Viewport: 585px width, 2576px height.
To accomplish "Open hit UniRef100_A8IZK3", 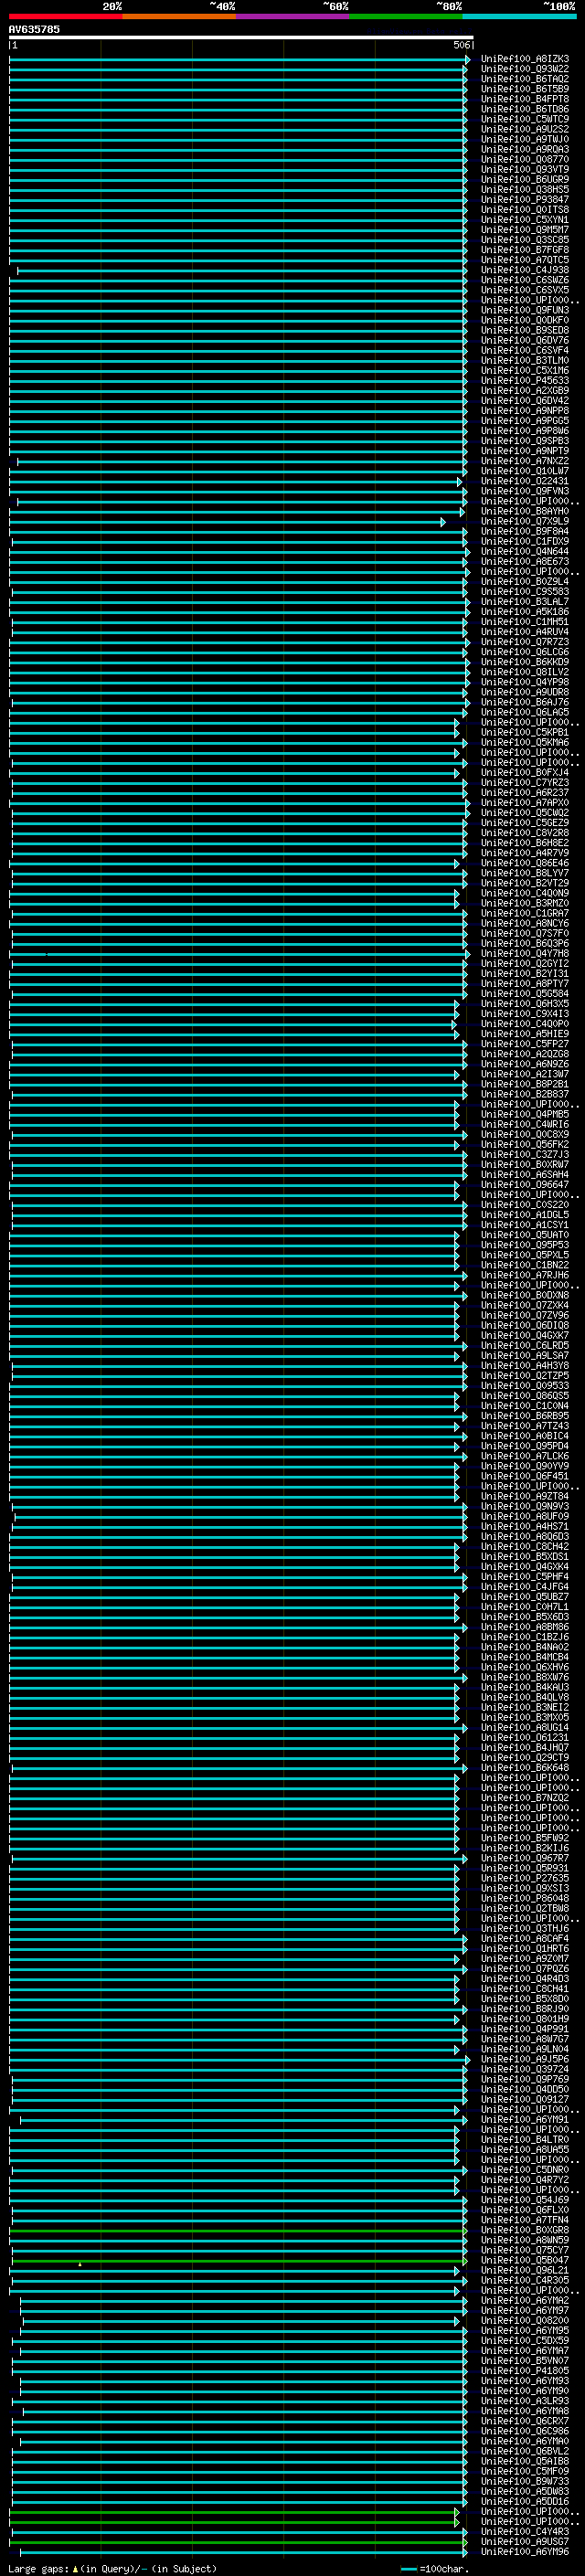I will coord(525,59).
